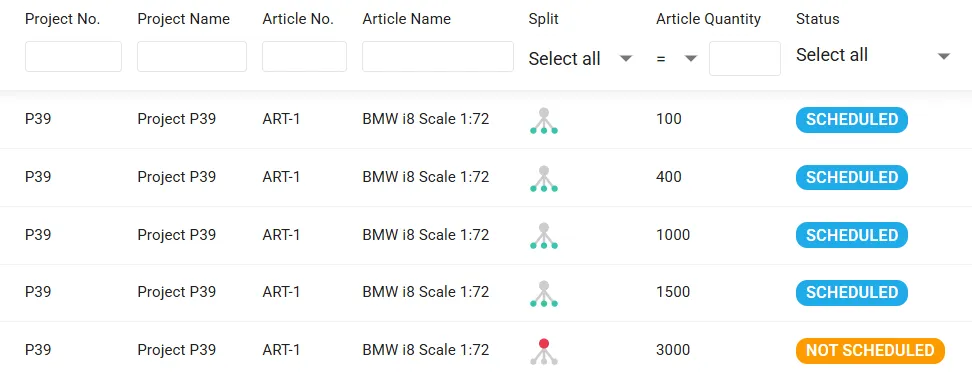Click the split icon in the quantity 400 row
Viewport: 972px width, 376px height.
pyautogui.click(x=544, y=178)
